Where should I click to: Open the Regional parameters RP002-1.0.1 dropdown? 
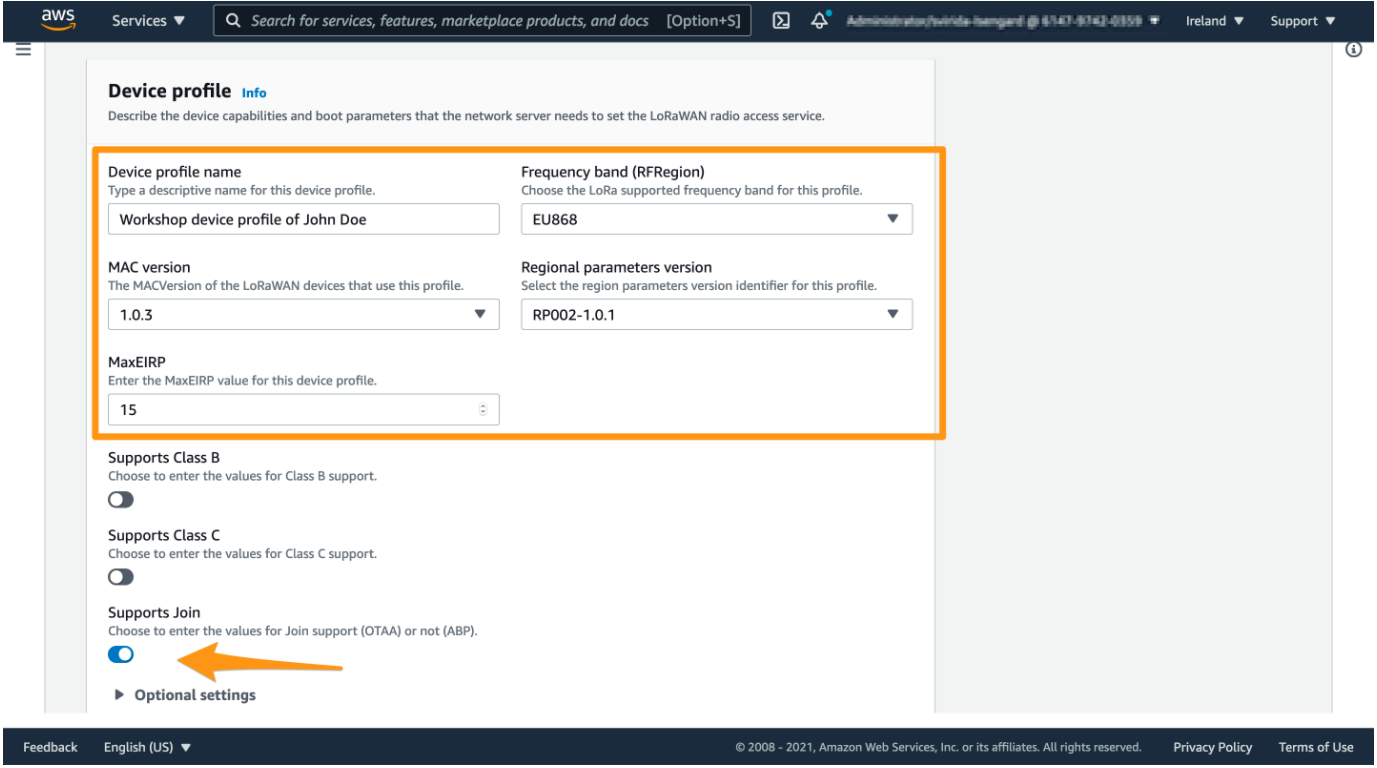[716, 314]
